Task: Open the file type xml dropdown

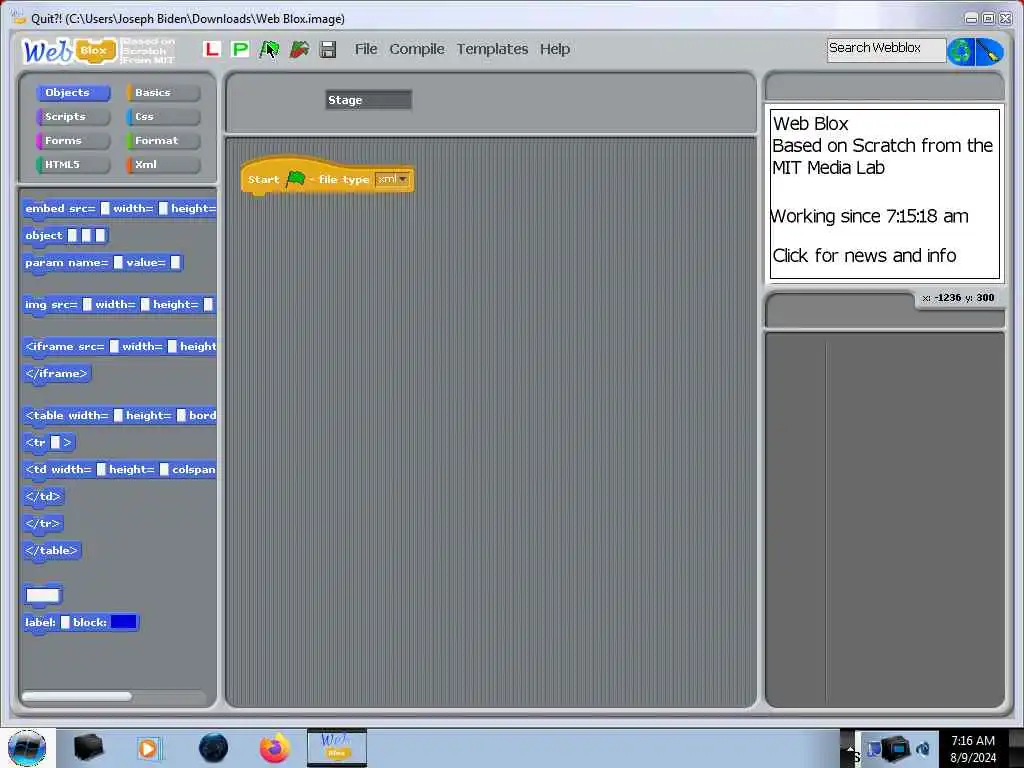Action: 392,179
